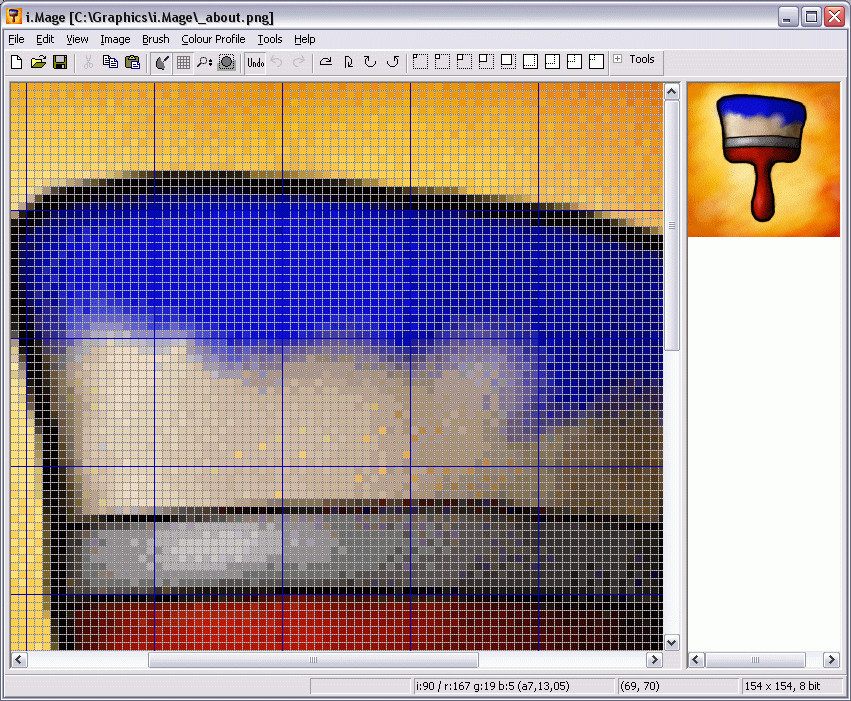Open the Help menu
The height and width of the screenshot is (701, 851).
tap(304, 39)
